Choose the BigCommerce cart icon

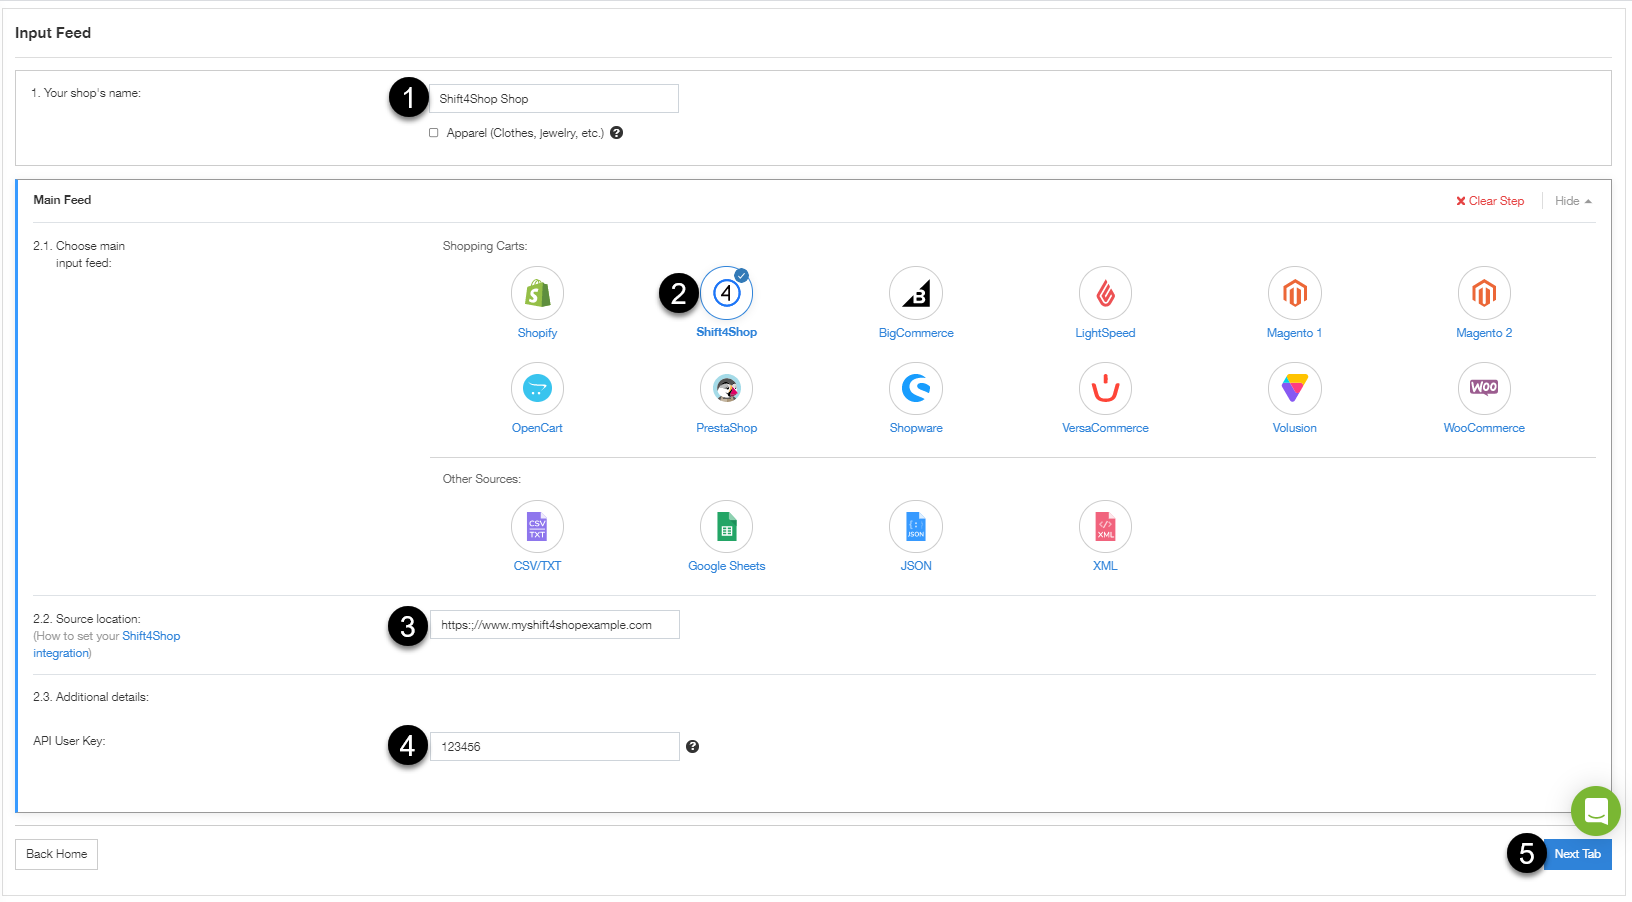(x=916, y=293)
